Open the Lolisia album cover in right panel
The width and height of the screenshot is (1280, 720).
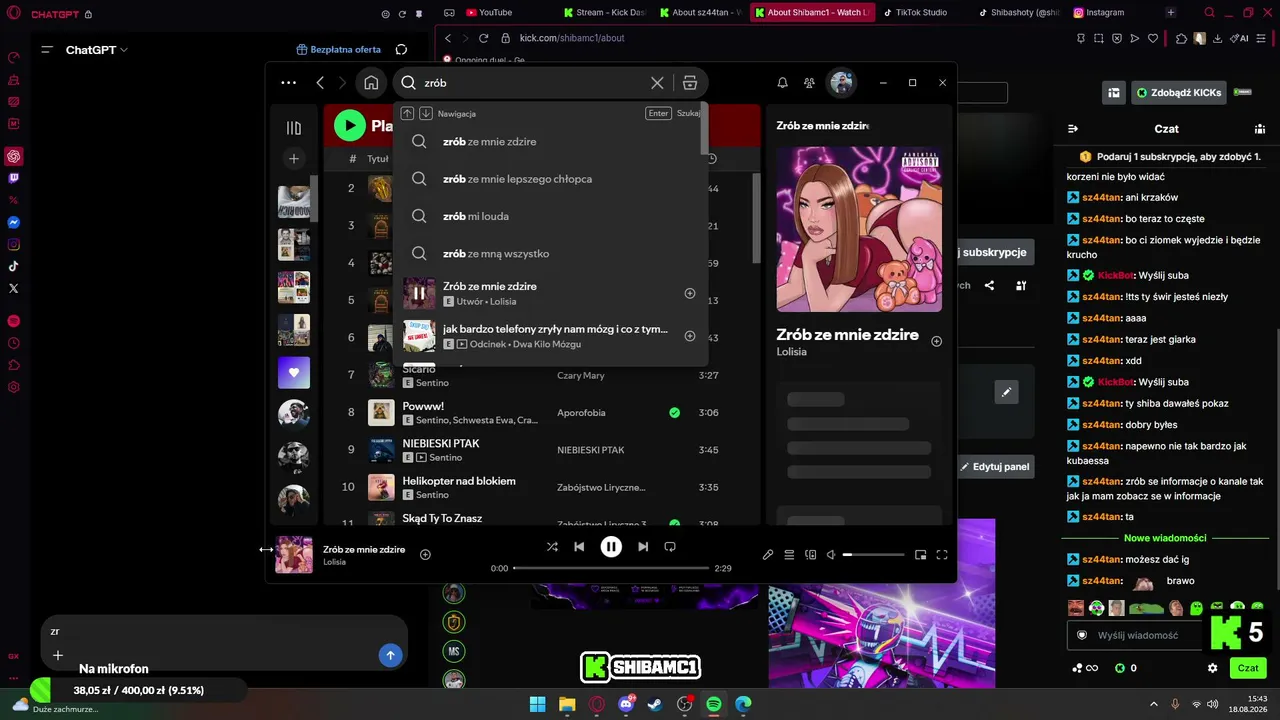859,230
